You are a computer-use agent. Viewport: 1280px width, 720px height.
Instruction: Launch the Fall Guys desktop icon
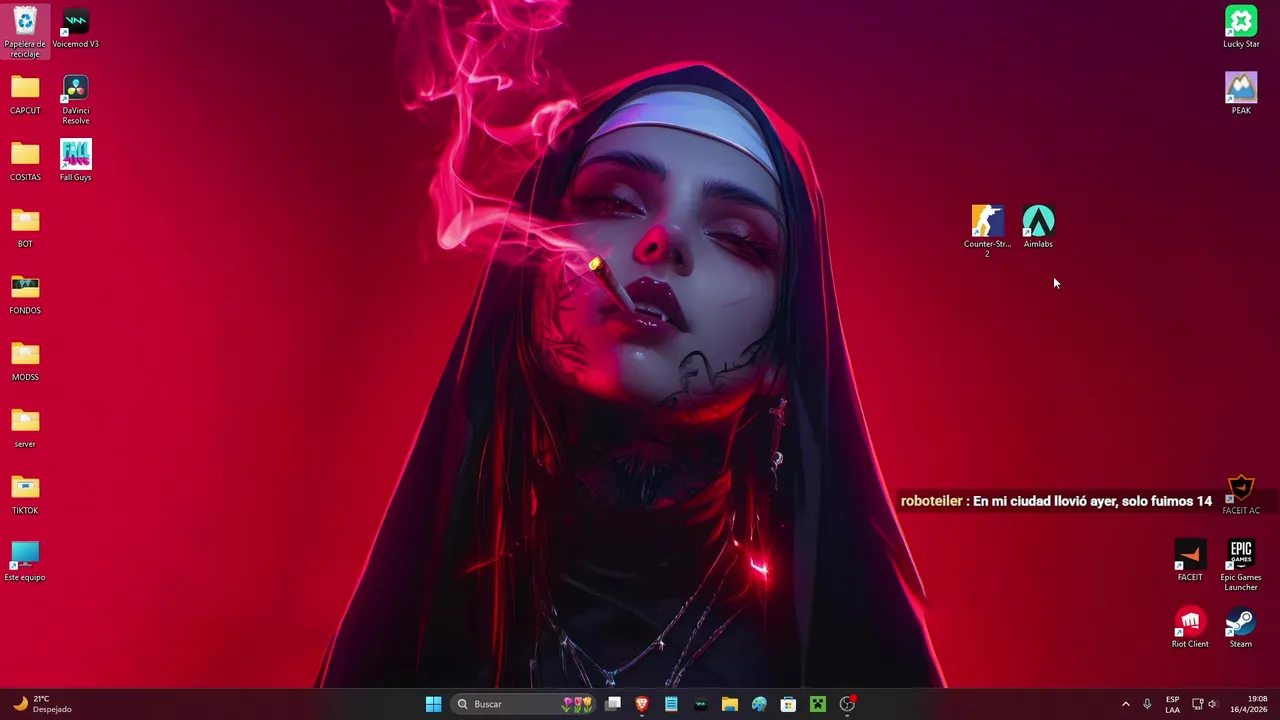click(76, 161)
